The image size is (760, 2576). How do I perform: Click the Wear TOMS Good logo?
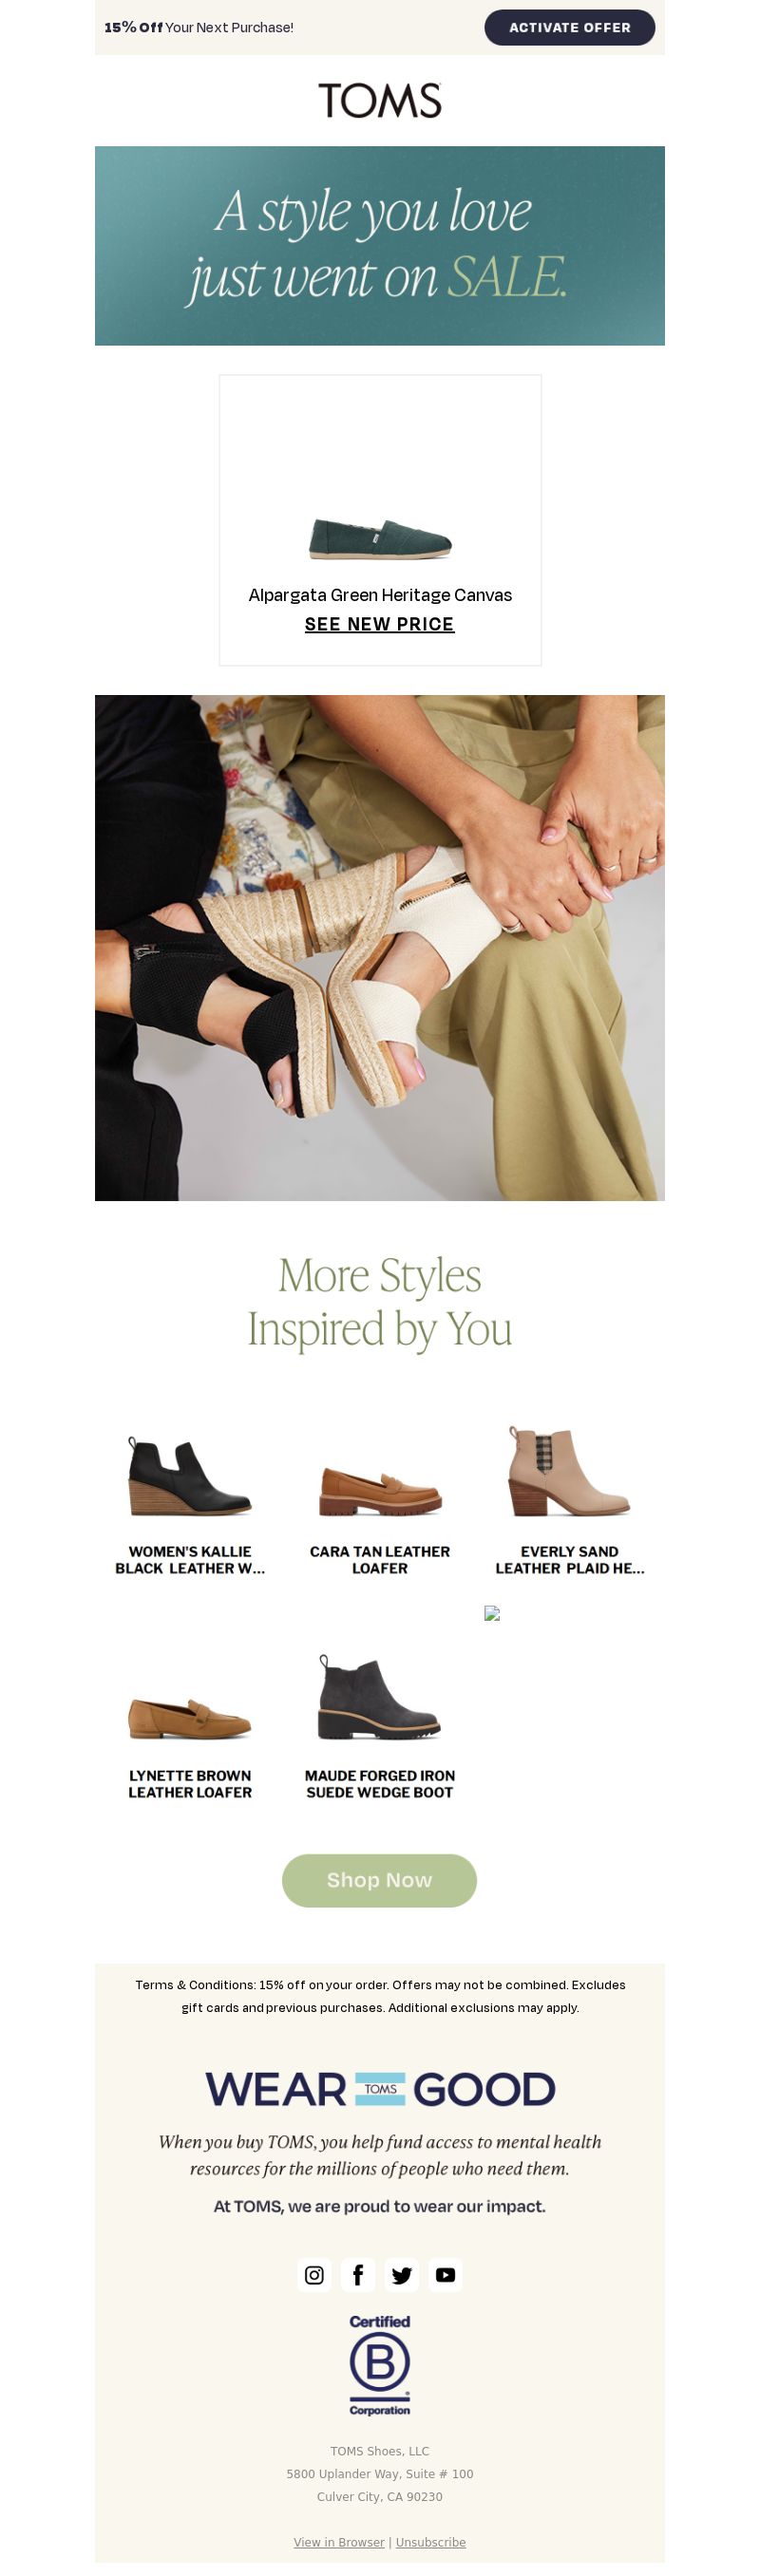(380, 2089)
